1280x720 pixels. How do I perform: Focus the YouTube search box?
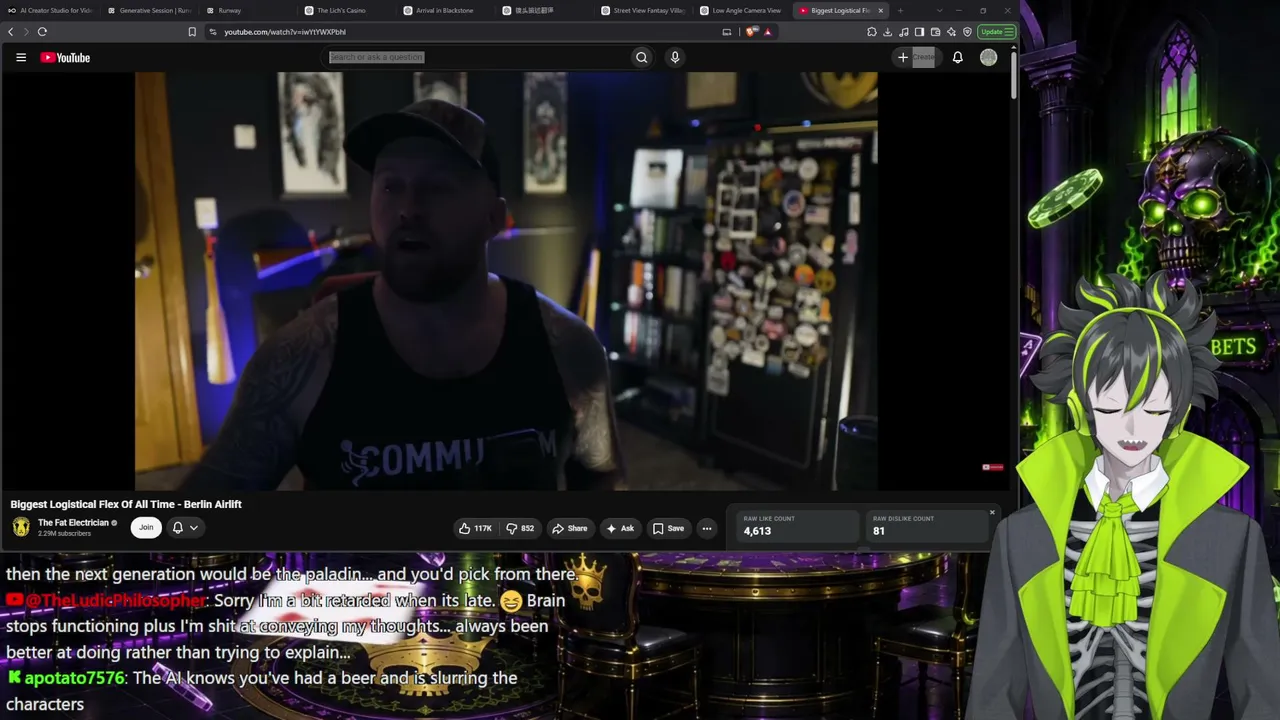(x=478, y=57)
